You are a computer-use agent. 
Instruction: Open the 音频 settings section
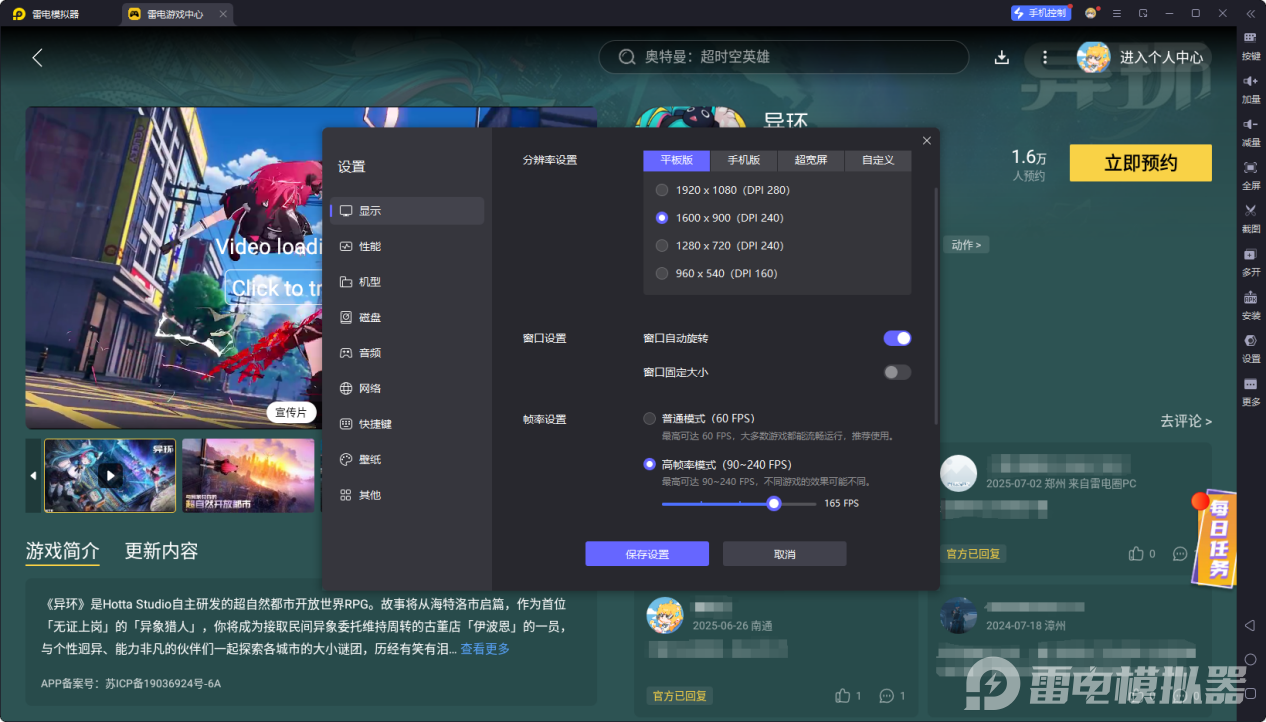click(370, 352)
